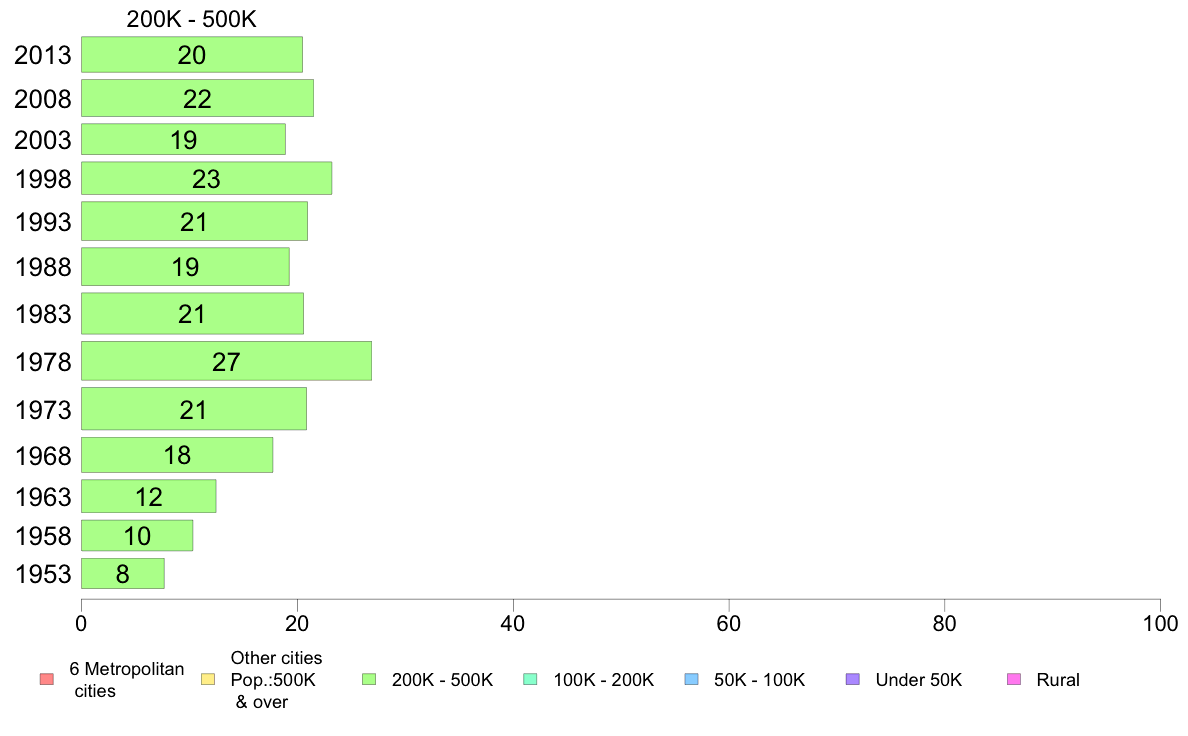Click the 6 Metropolitan cities legend label
Viewport: 1188px width, 736px height.
tap(126, 680)
